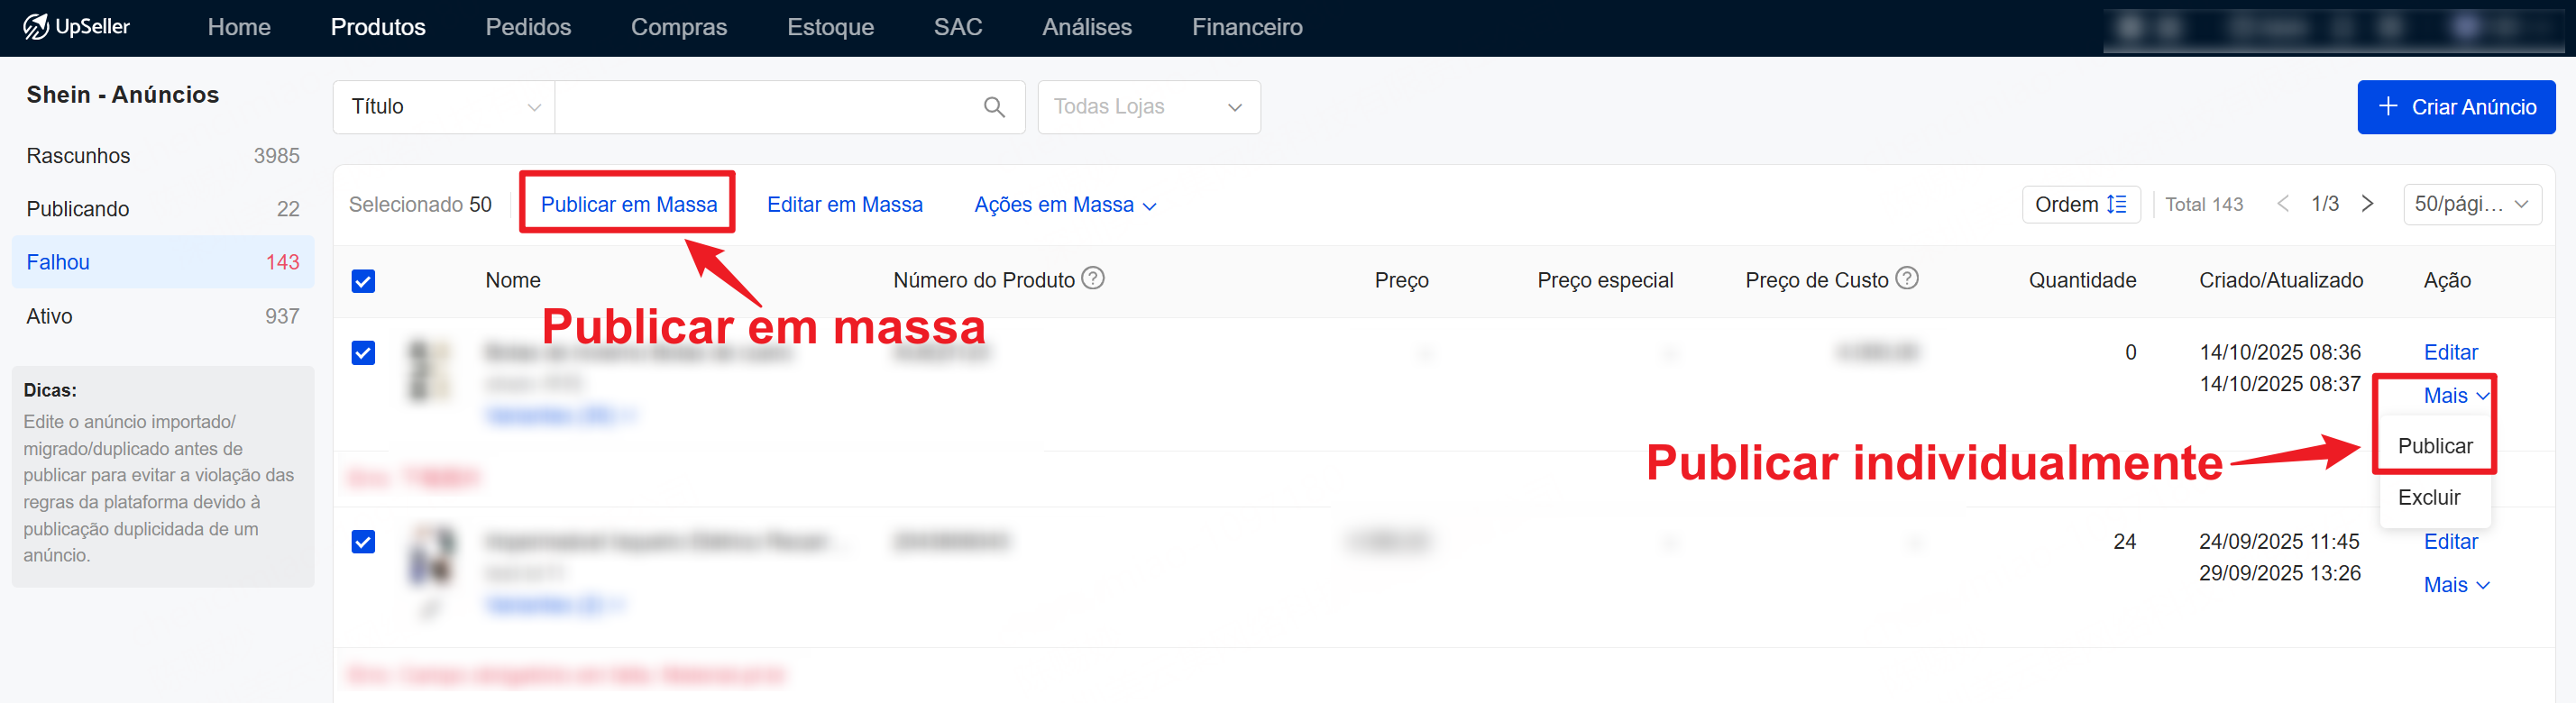Click Editar for the 24/09/2025 product row
Image resolution: width=2576 pixels, height=703 pixels.
point(2450,542)
